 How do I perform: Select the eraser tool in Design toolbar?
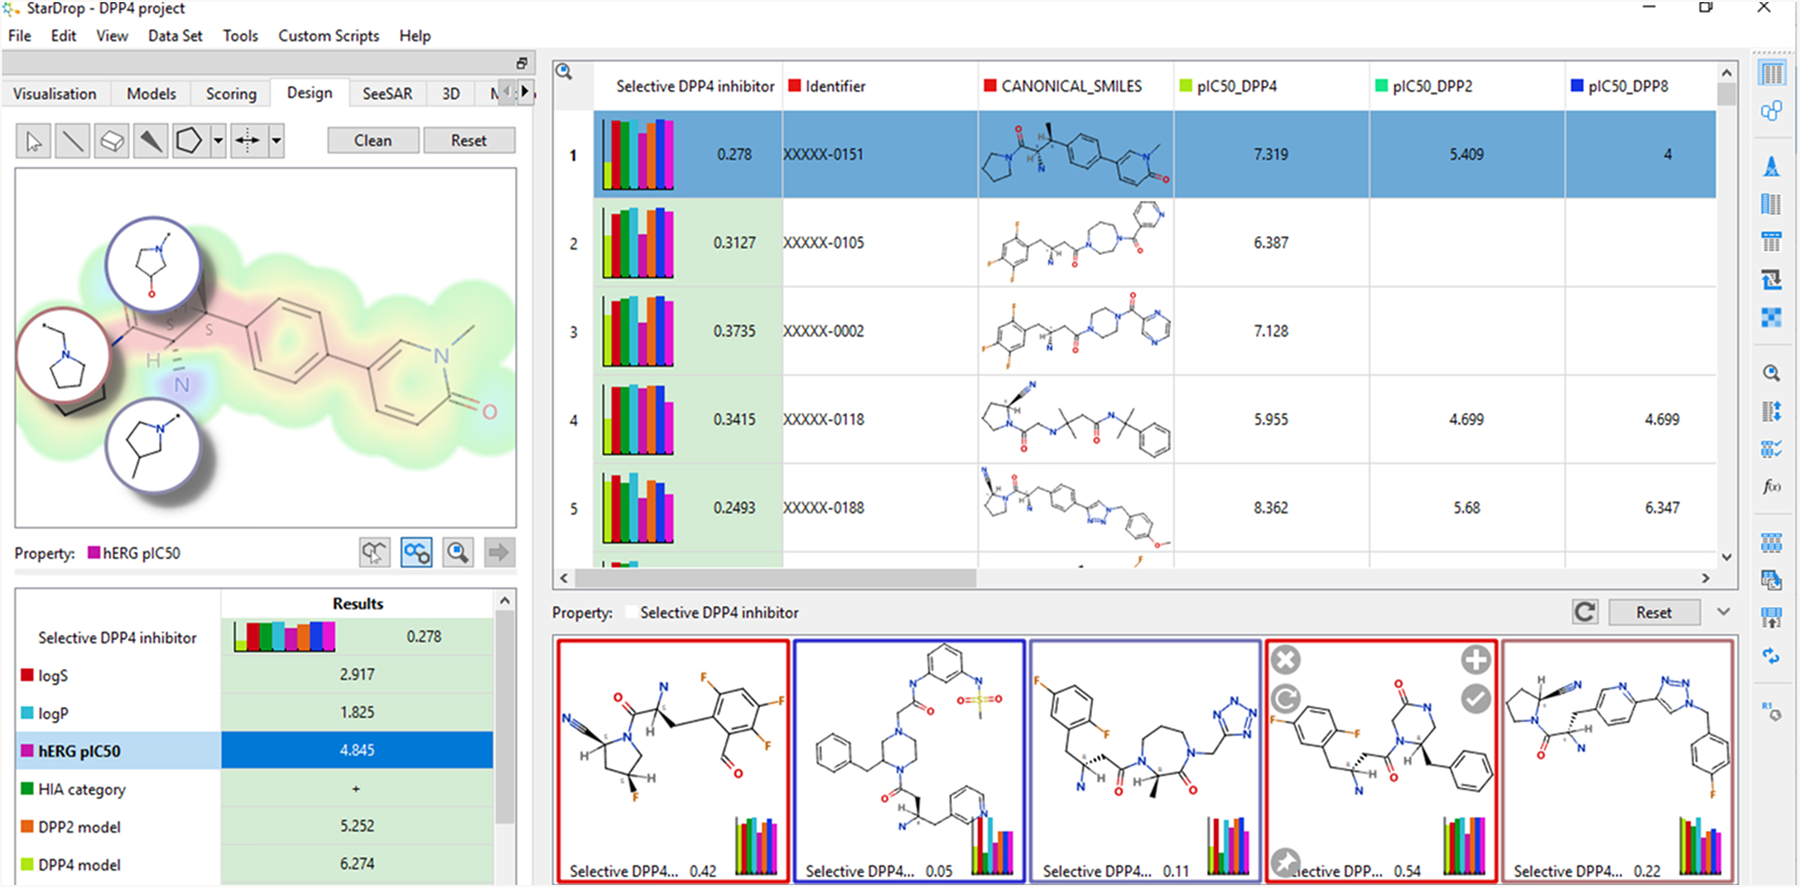coord(112,141)
